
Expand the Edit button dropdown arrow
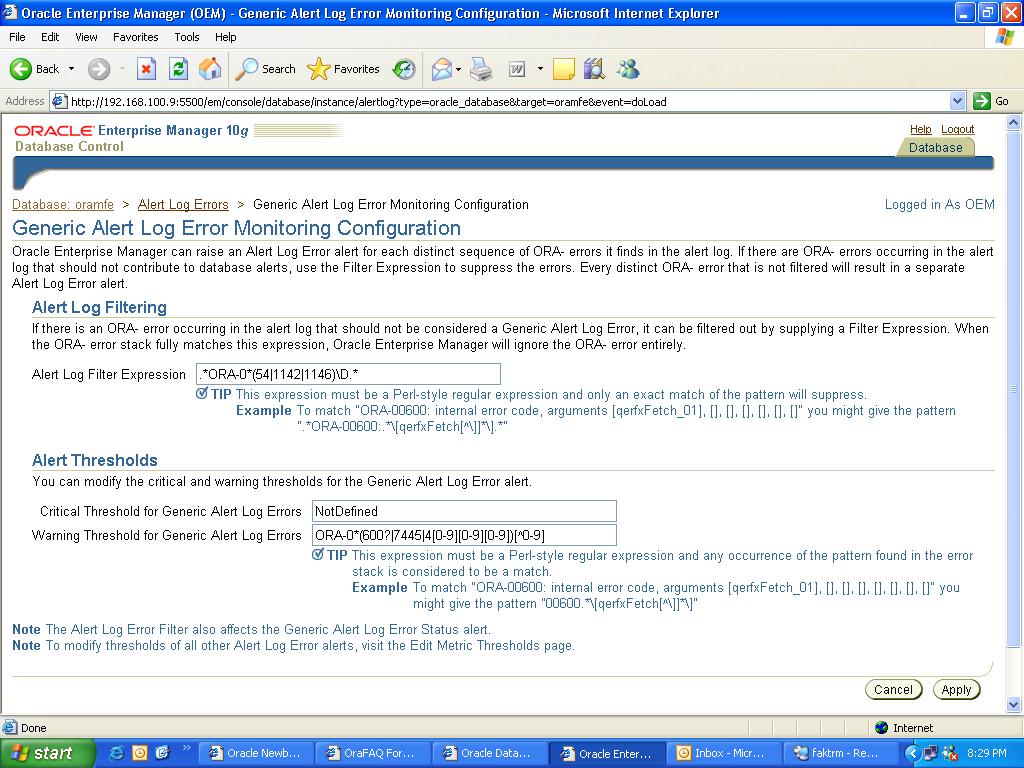pyautogui.click(x=540, y=69)
